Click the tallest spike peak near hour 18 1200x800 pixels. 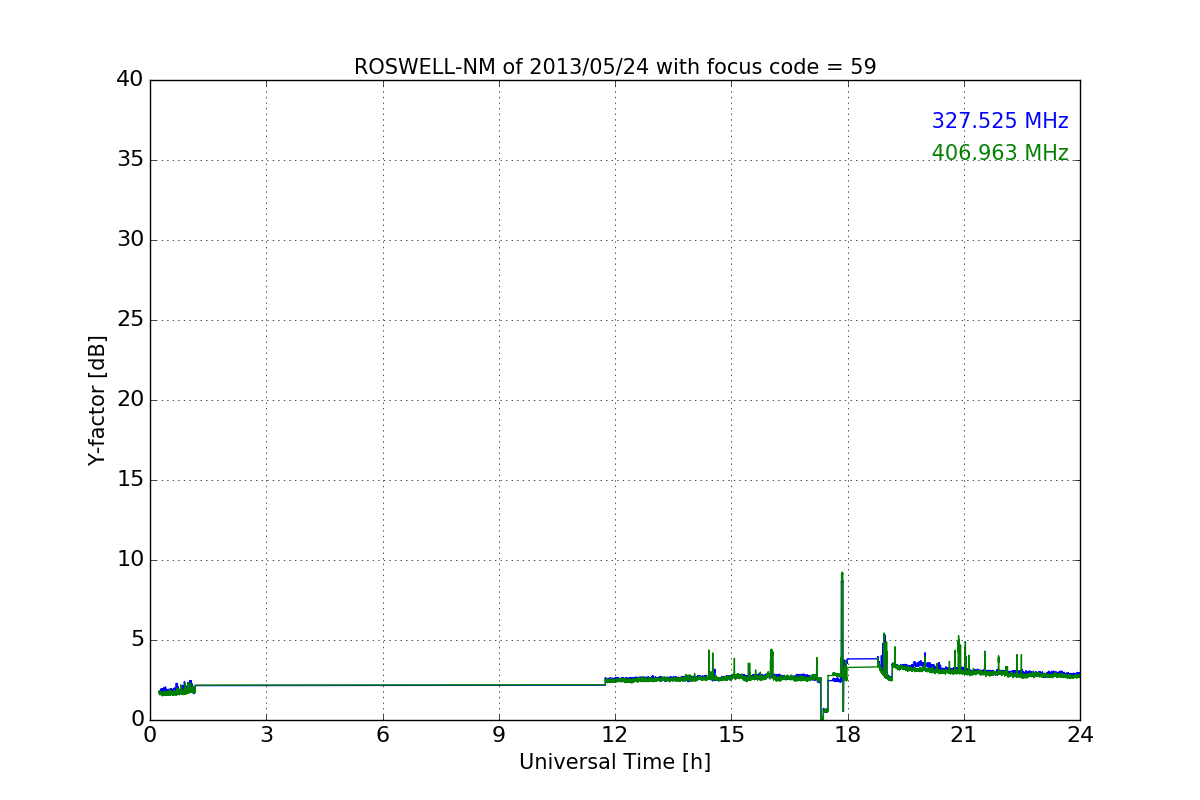point(842,573)
